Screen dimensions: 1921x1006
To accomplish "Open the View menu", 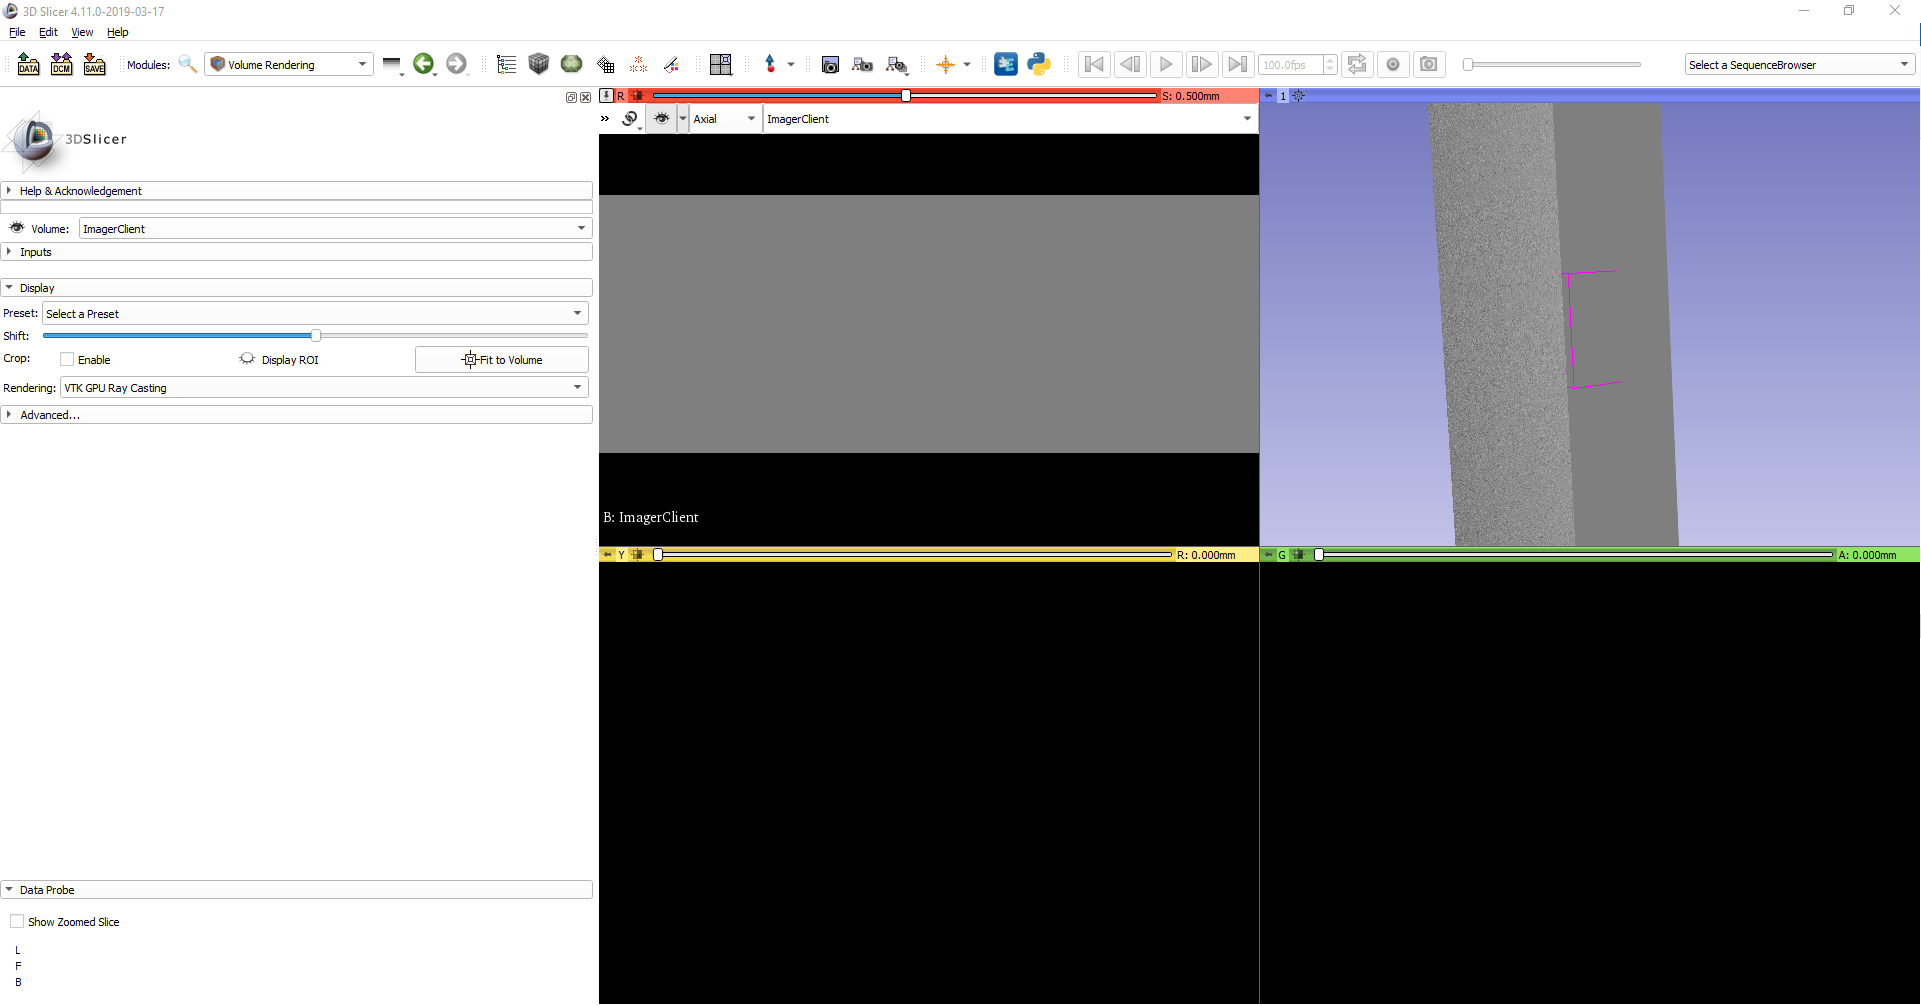I will 81,31.
